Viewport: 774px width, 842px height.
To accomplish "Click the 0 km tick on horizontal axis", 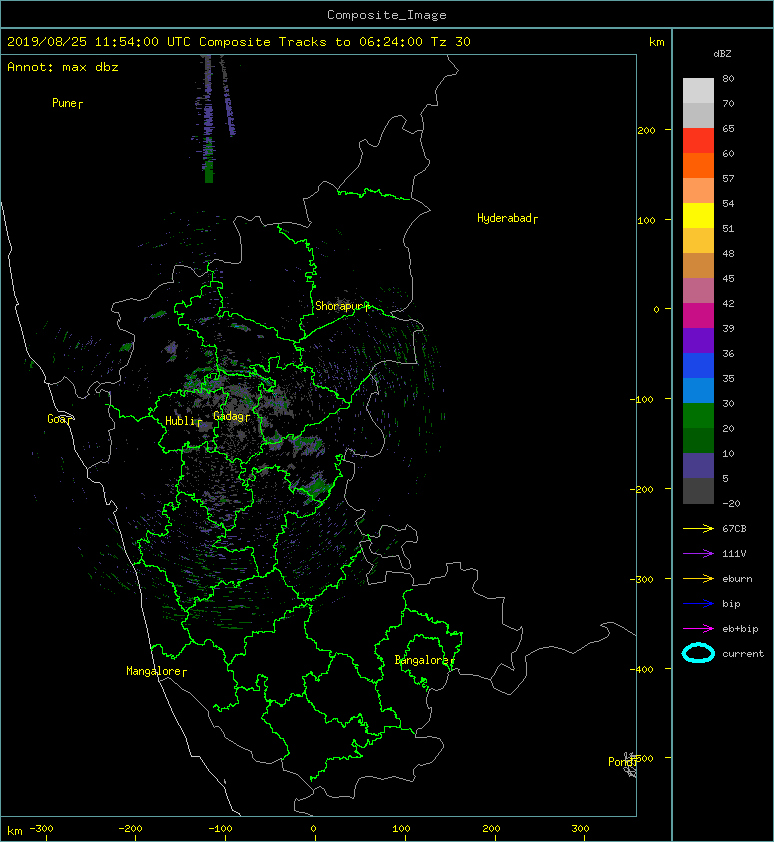I will [x=314, y=829].
